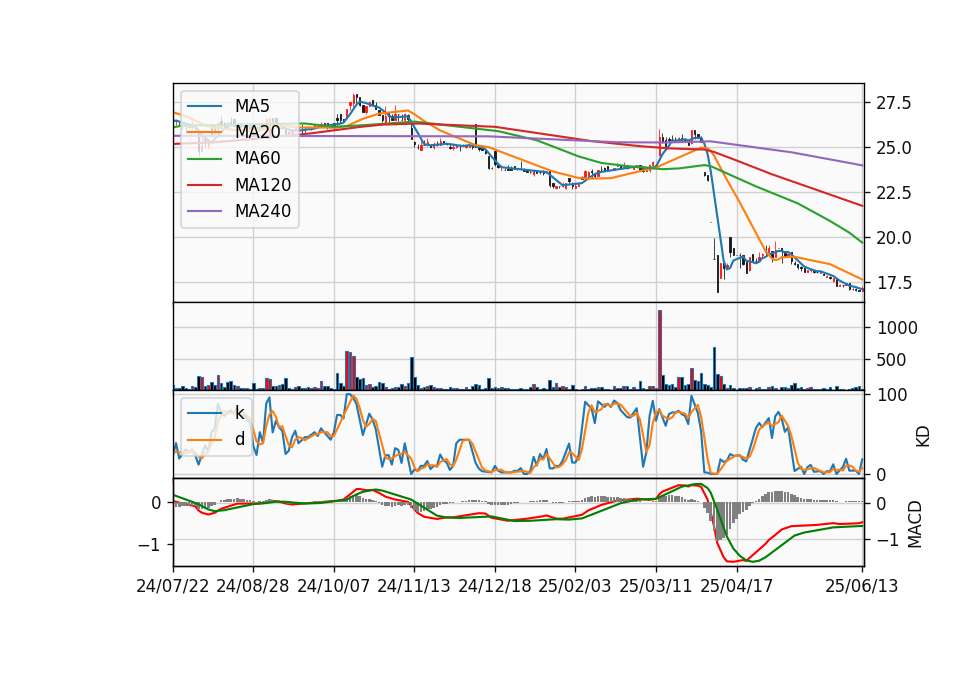Click the 24/11/13 date label
This screenshot has height=690, width=960.
(414, 586)
